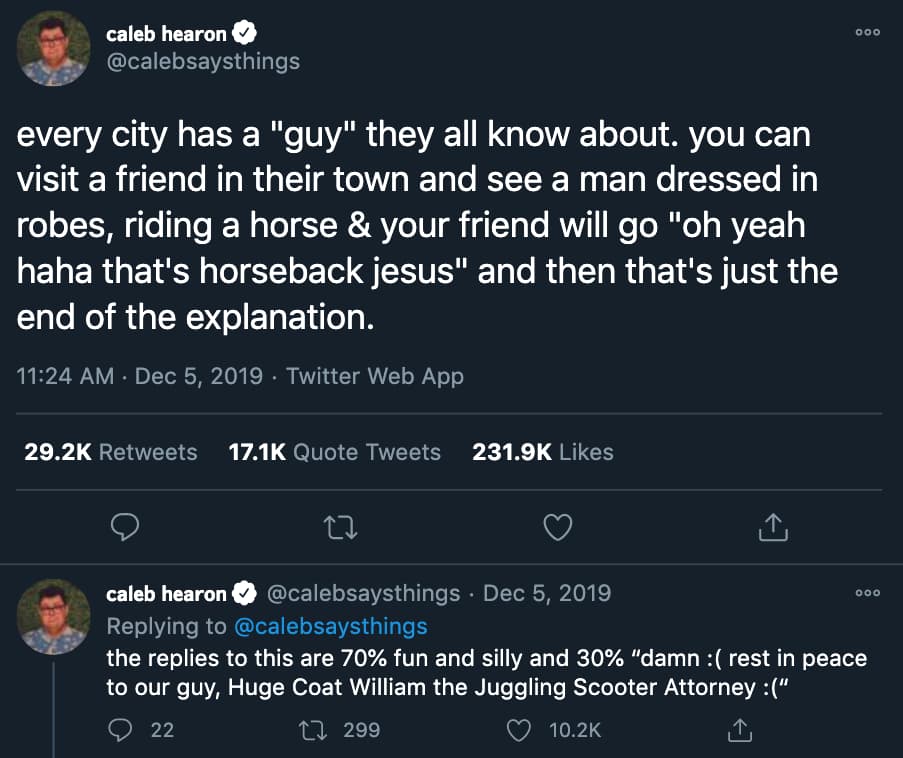Like the reply tweet with 10.2K likes
The width and height of the screenshot is (903, 758).
[521, 730]
